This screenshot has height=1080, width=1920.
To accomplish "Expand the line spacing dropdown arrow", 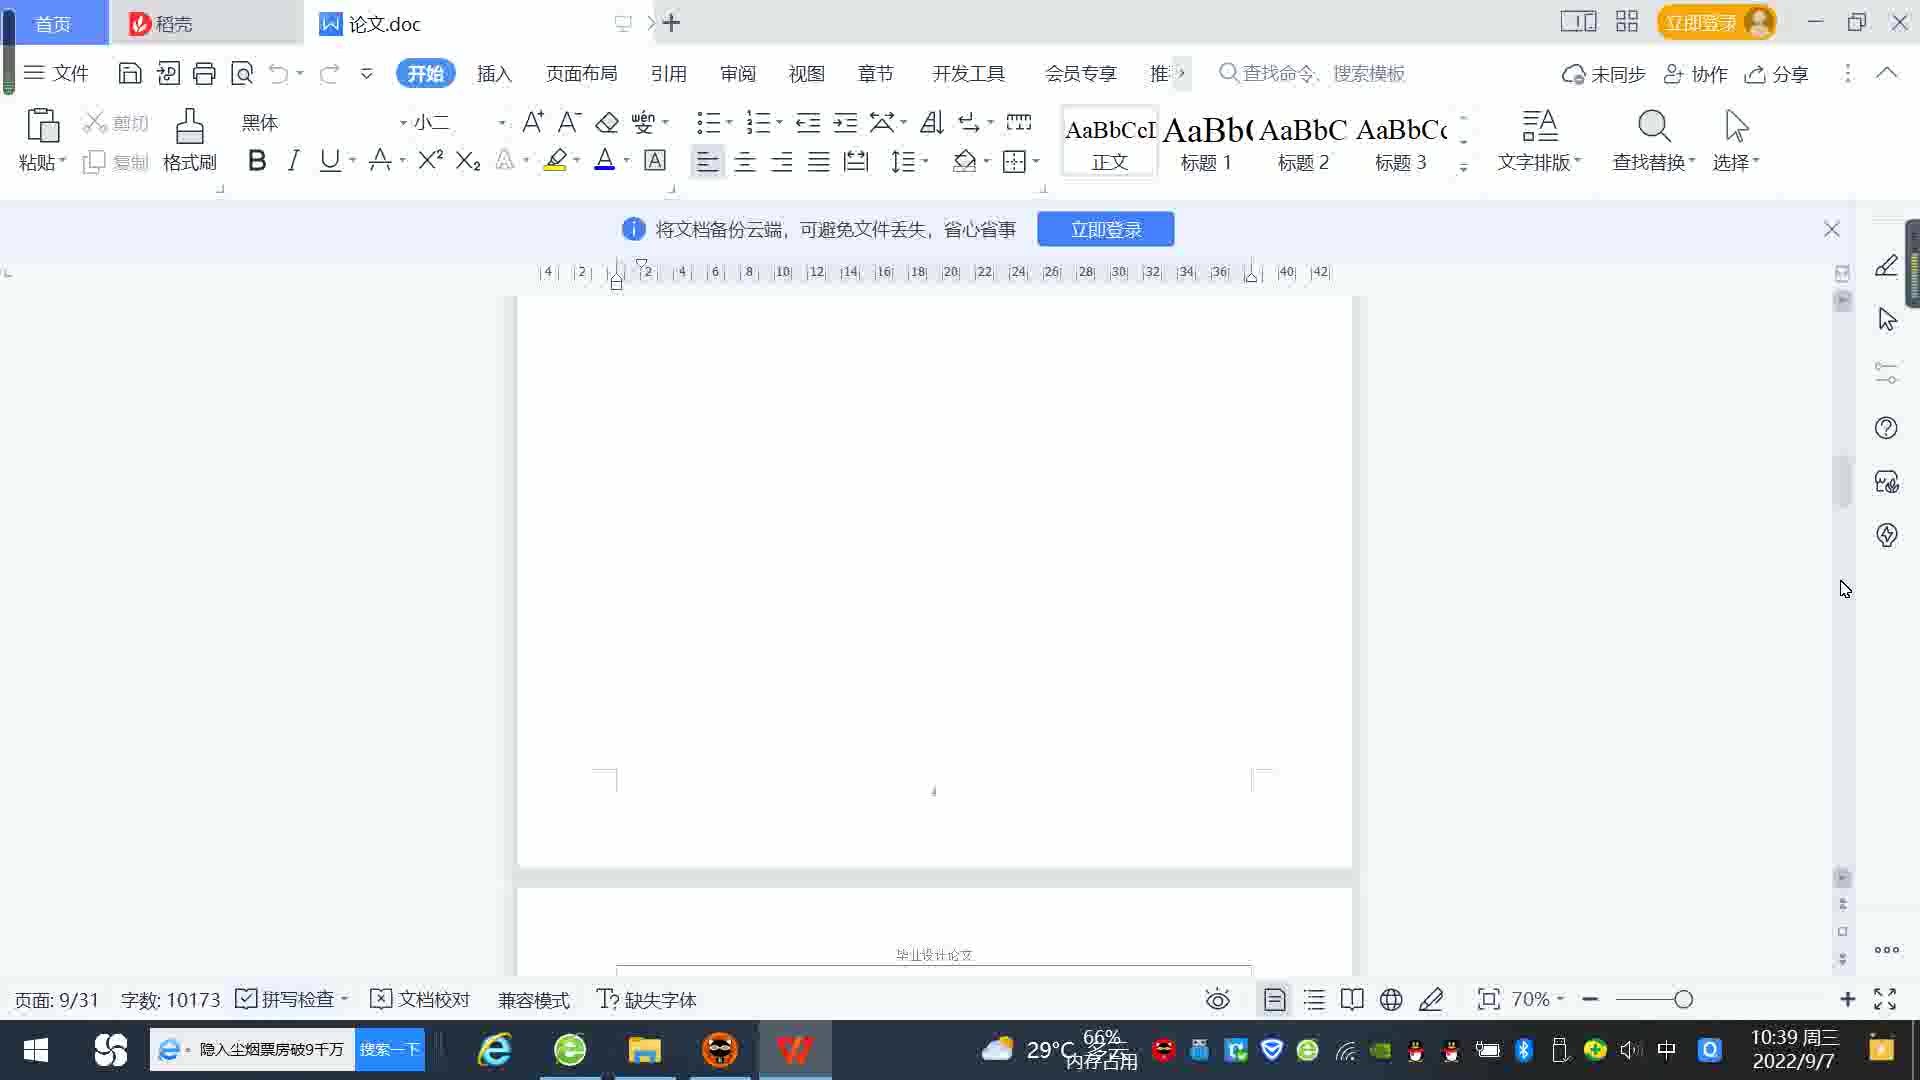I will [926, 161].
